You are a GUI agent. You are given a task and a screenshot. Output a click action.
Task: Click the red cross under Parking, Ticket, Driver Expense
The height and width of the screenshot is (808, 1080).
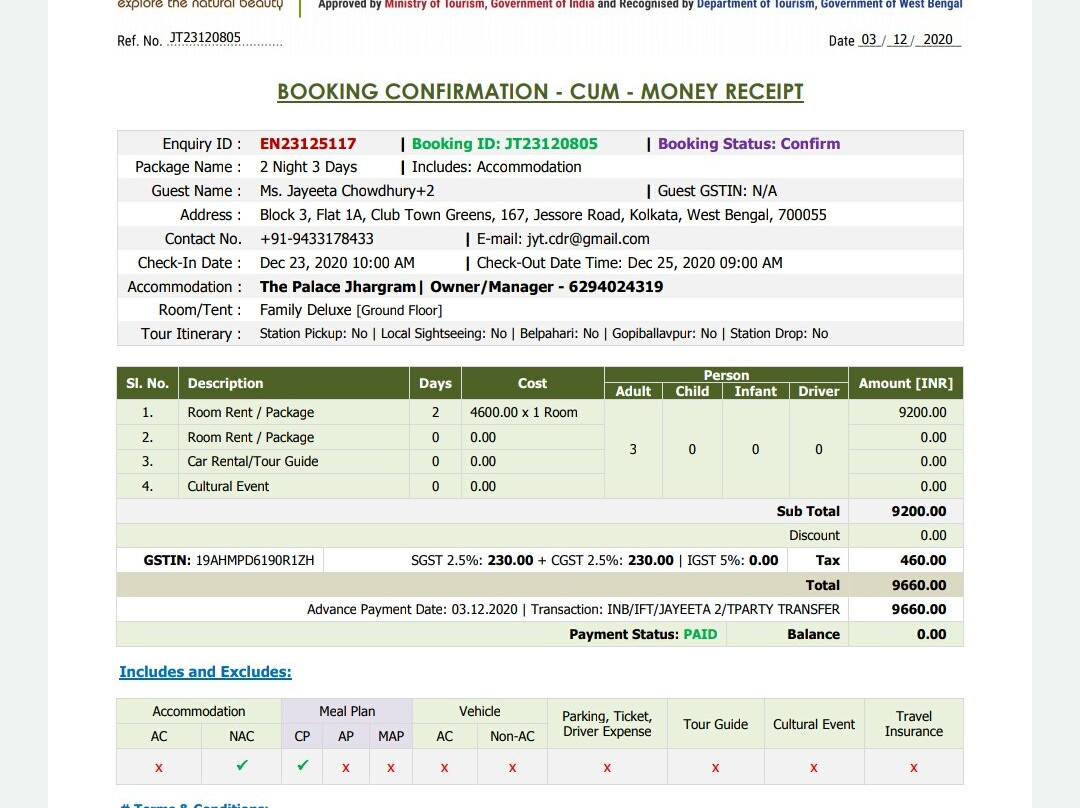click(607, 767)
